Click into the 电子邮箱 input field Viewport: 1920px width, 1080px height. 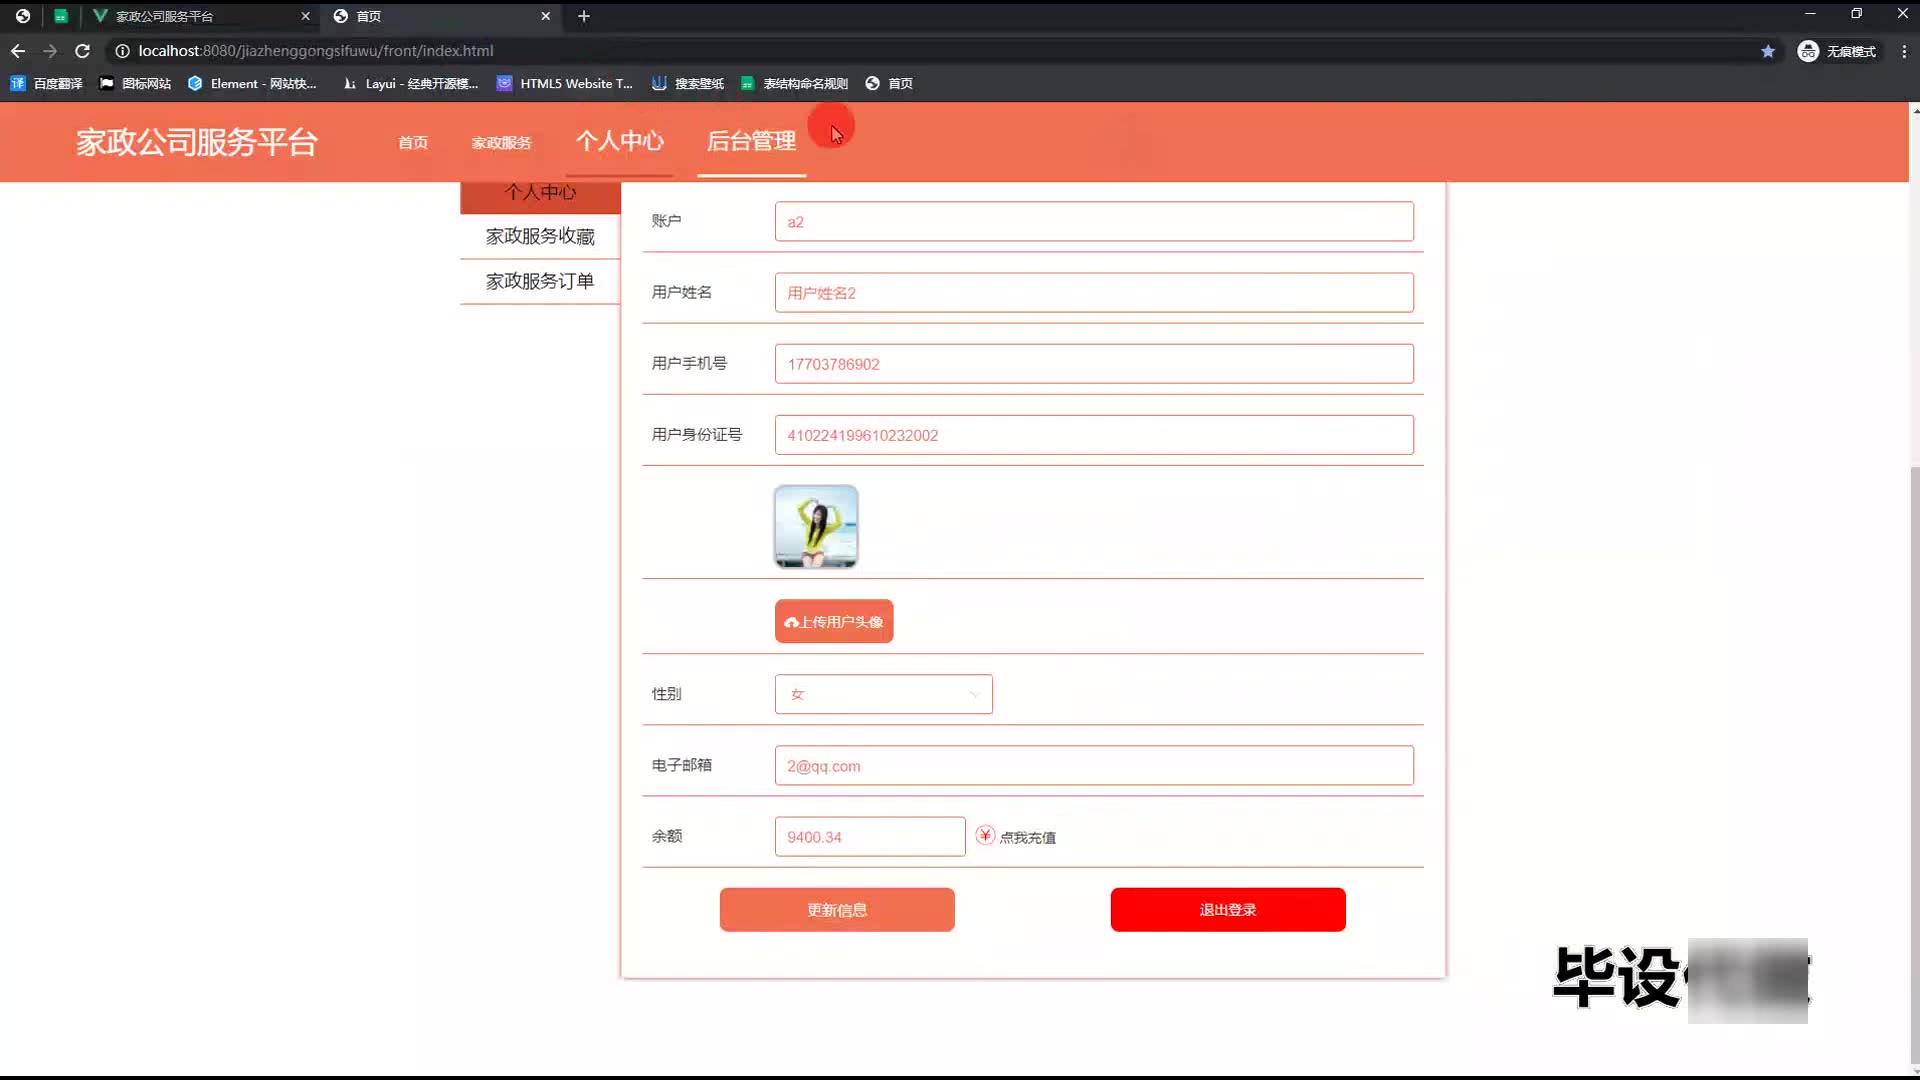click(x=1094, y=766)
